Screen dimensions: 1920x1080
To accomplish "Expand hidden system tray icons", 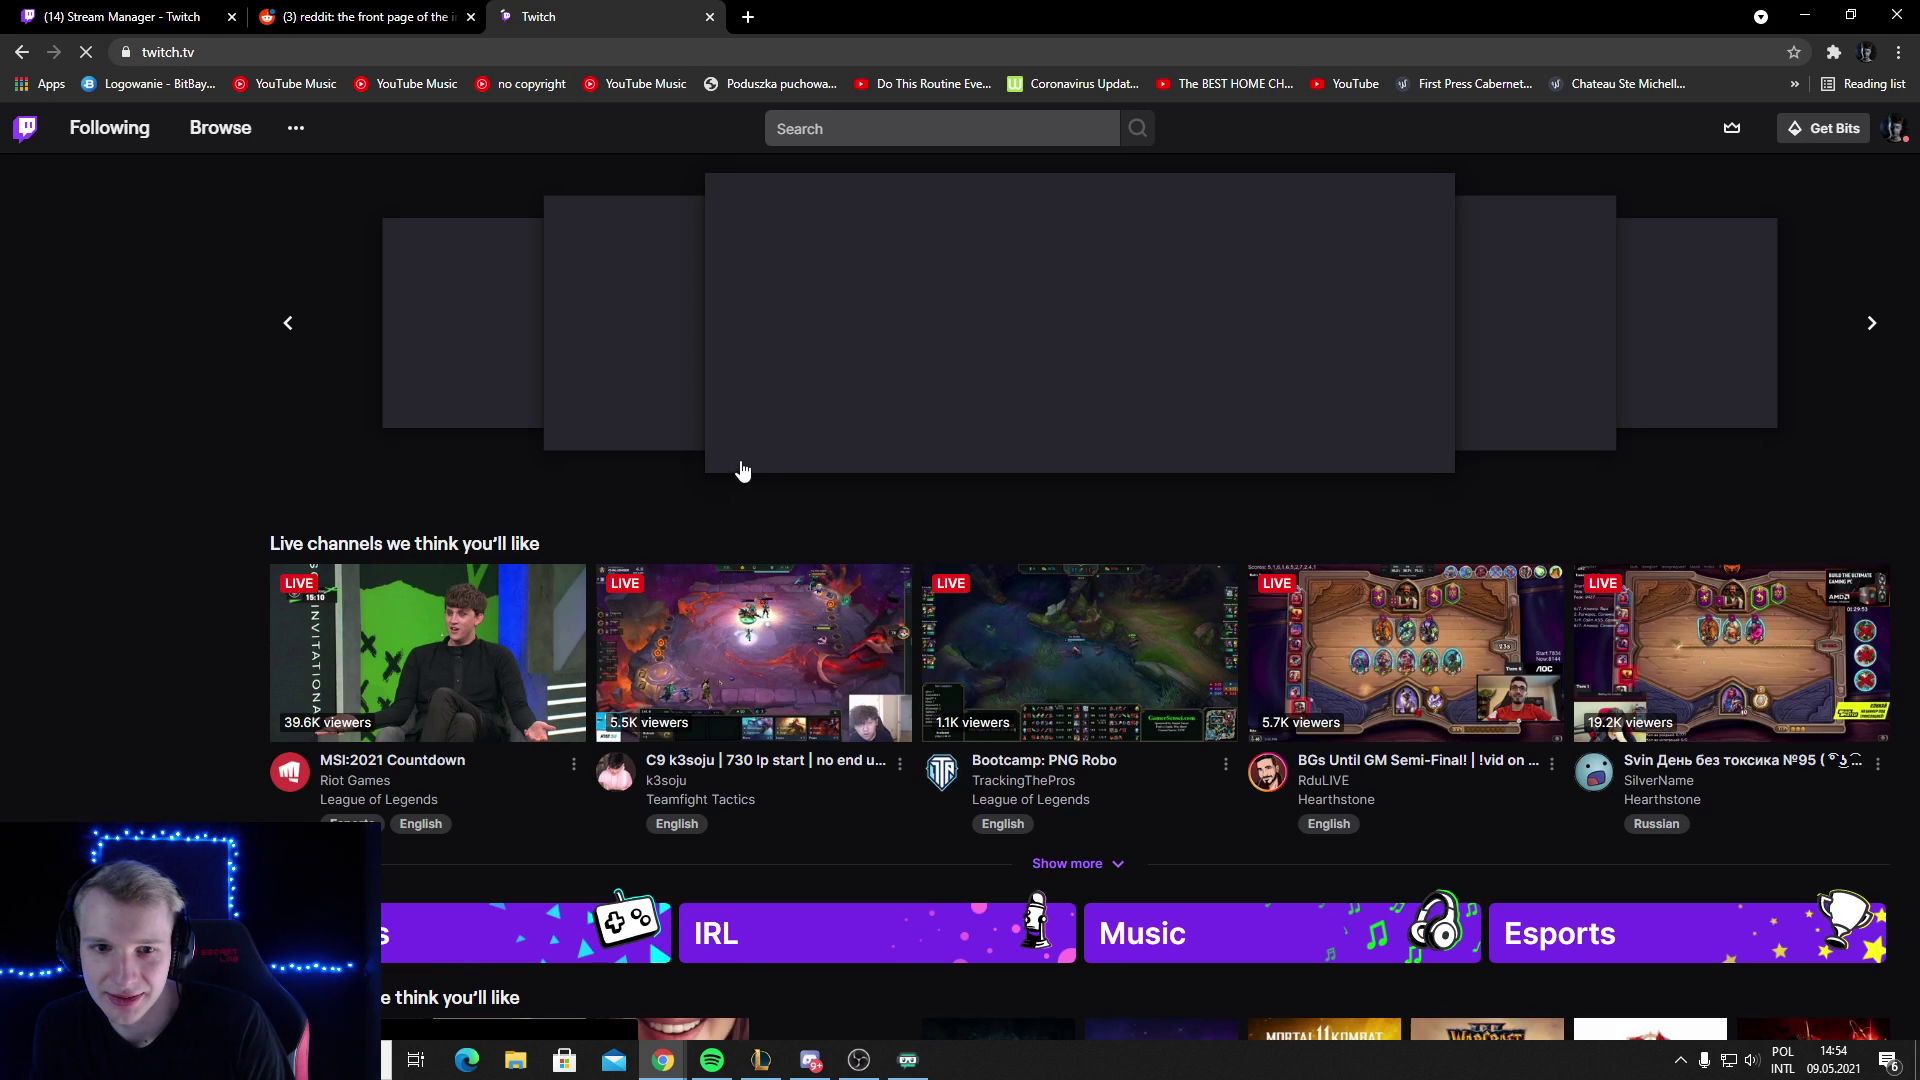I will tap(1680, 1060).
